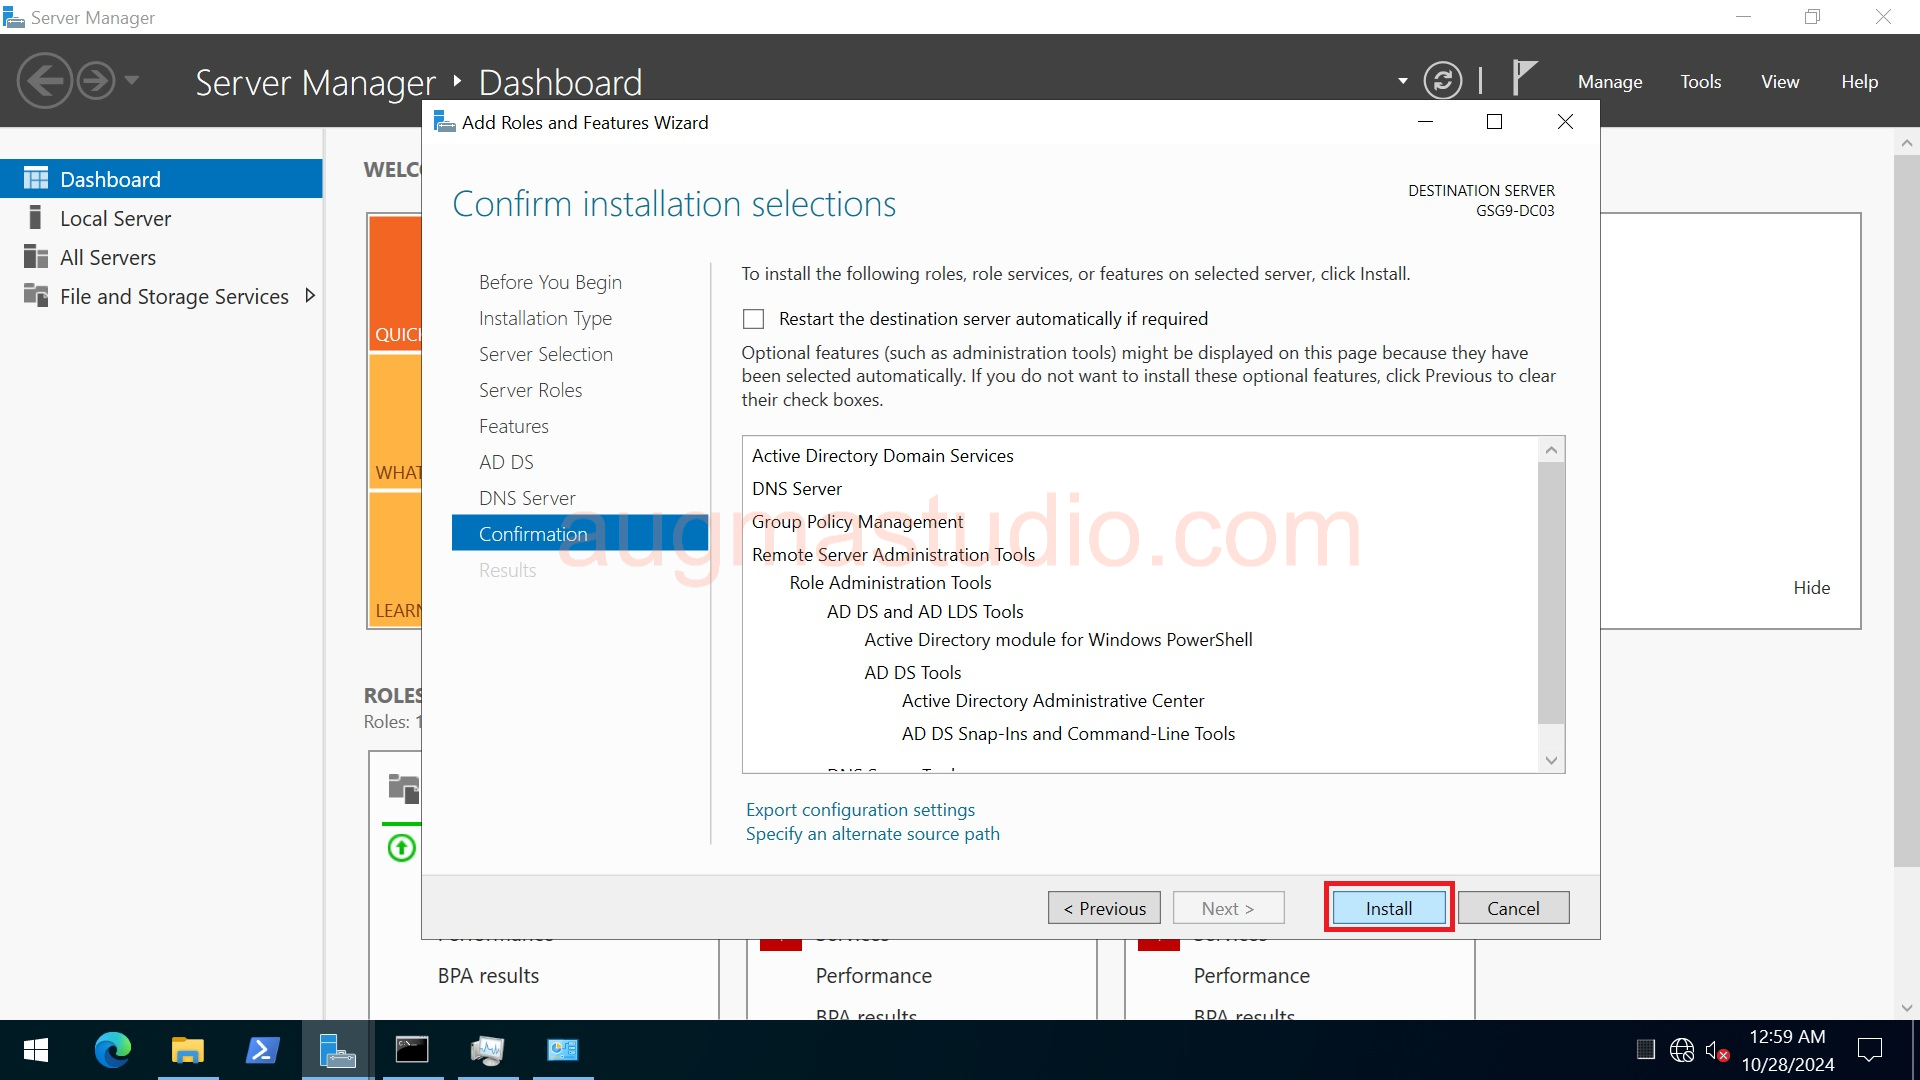Open Microsoft Edge from the taskbar
The image size is (1920, 1080).
click(x=112, y=1050)
